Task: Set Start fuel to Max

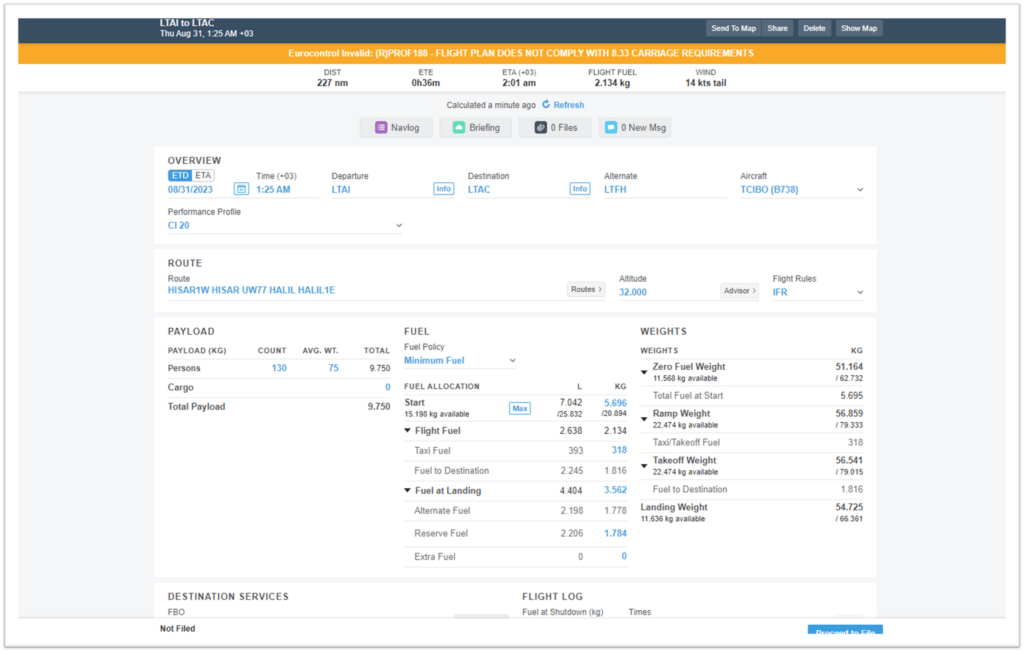Action: tap(520, 408)
